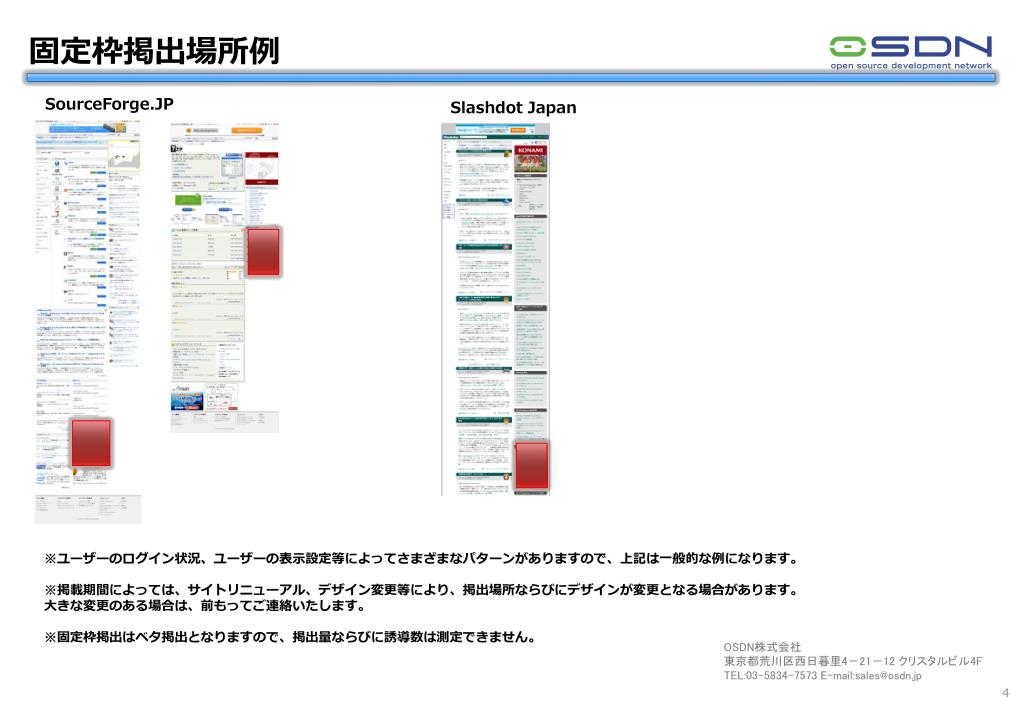Viewport: 1023px width, 708px height.
Task: Click the OSDN logo
Action: coord(911,52)
